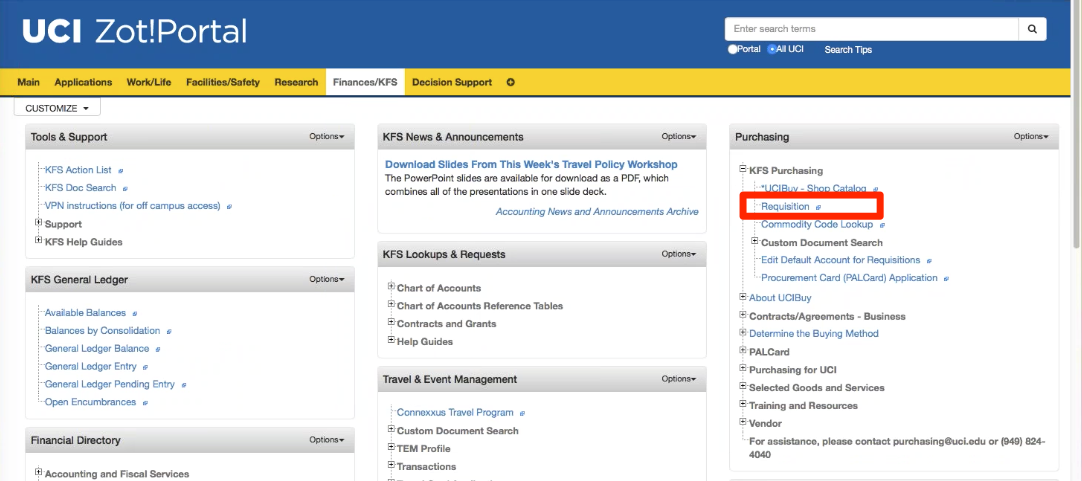Switch to the Applications tab
This screenshot has height=481, width=1082.
(x=83, y=82)
